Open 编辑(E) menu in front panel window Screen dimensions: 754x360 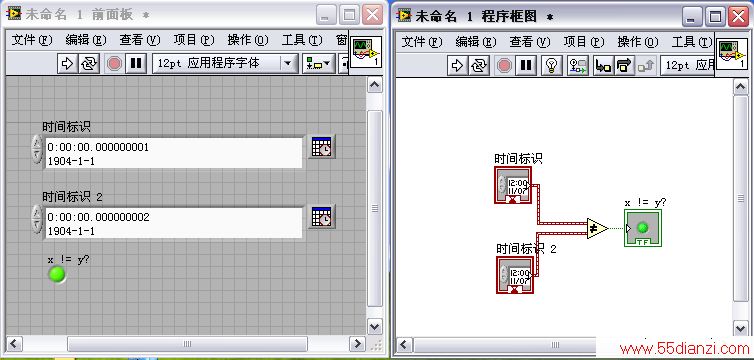coord(86,40)
